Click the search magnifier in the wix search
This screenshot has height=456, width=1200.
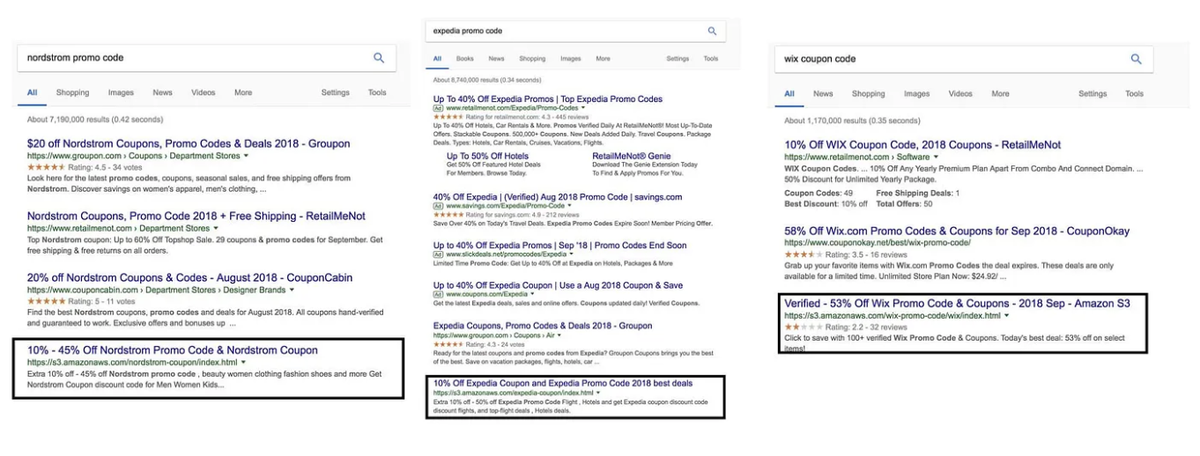[1136, 59]
